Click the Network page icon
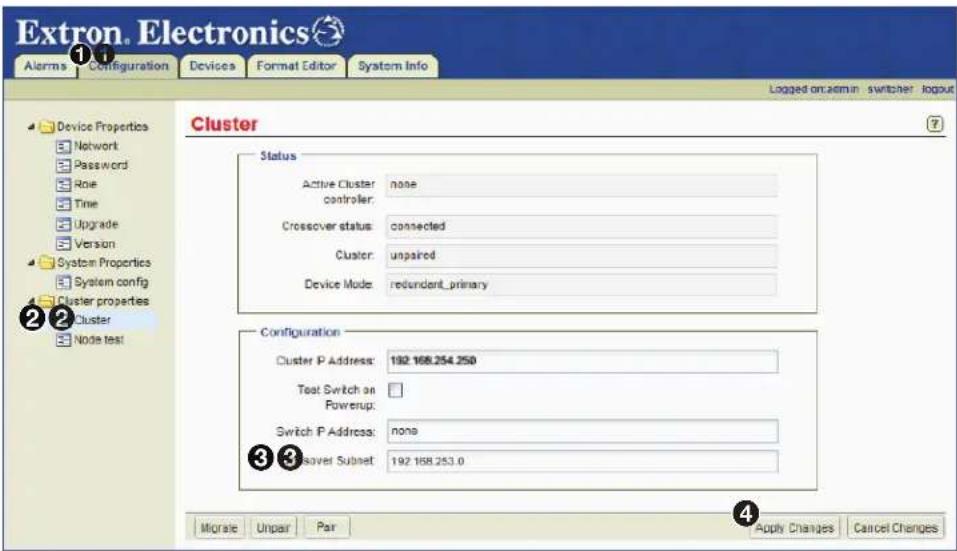The width and height of the screenshot is (957, 551). click(x=63, y=146)
